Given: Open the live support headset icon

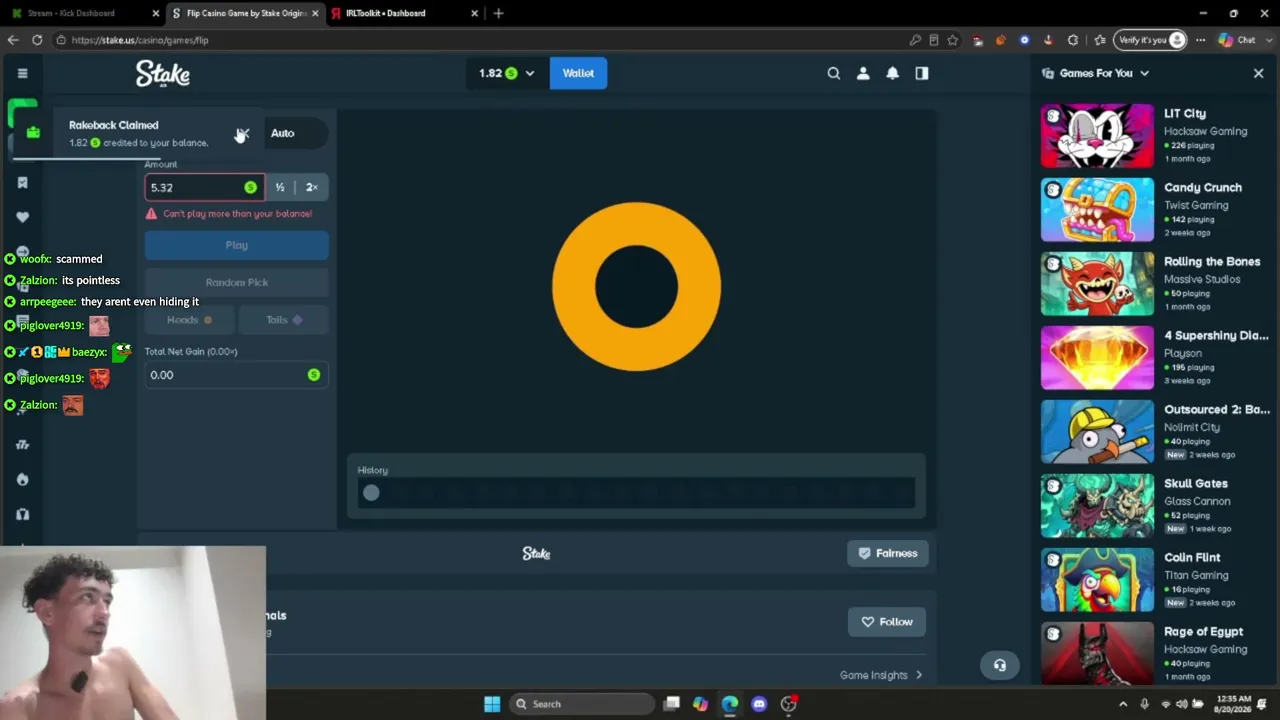Looking at the screenshot, I should click(x=999, y=665).
